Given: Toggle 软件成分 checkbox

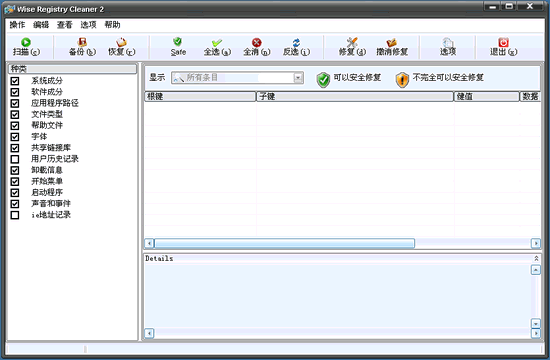Looking at the screenshot, I should [x=15, y=92].
